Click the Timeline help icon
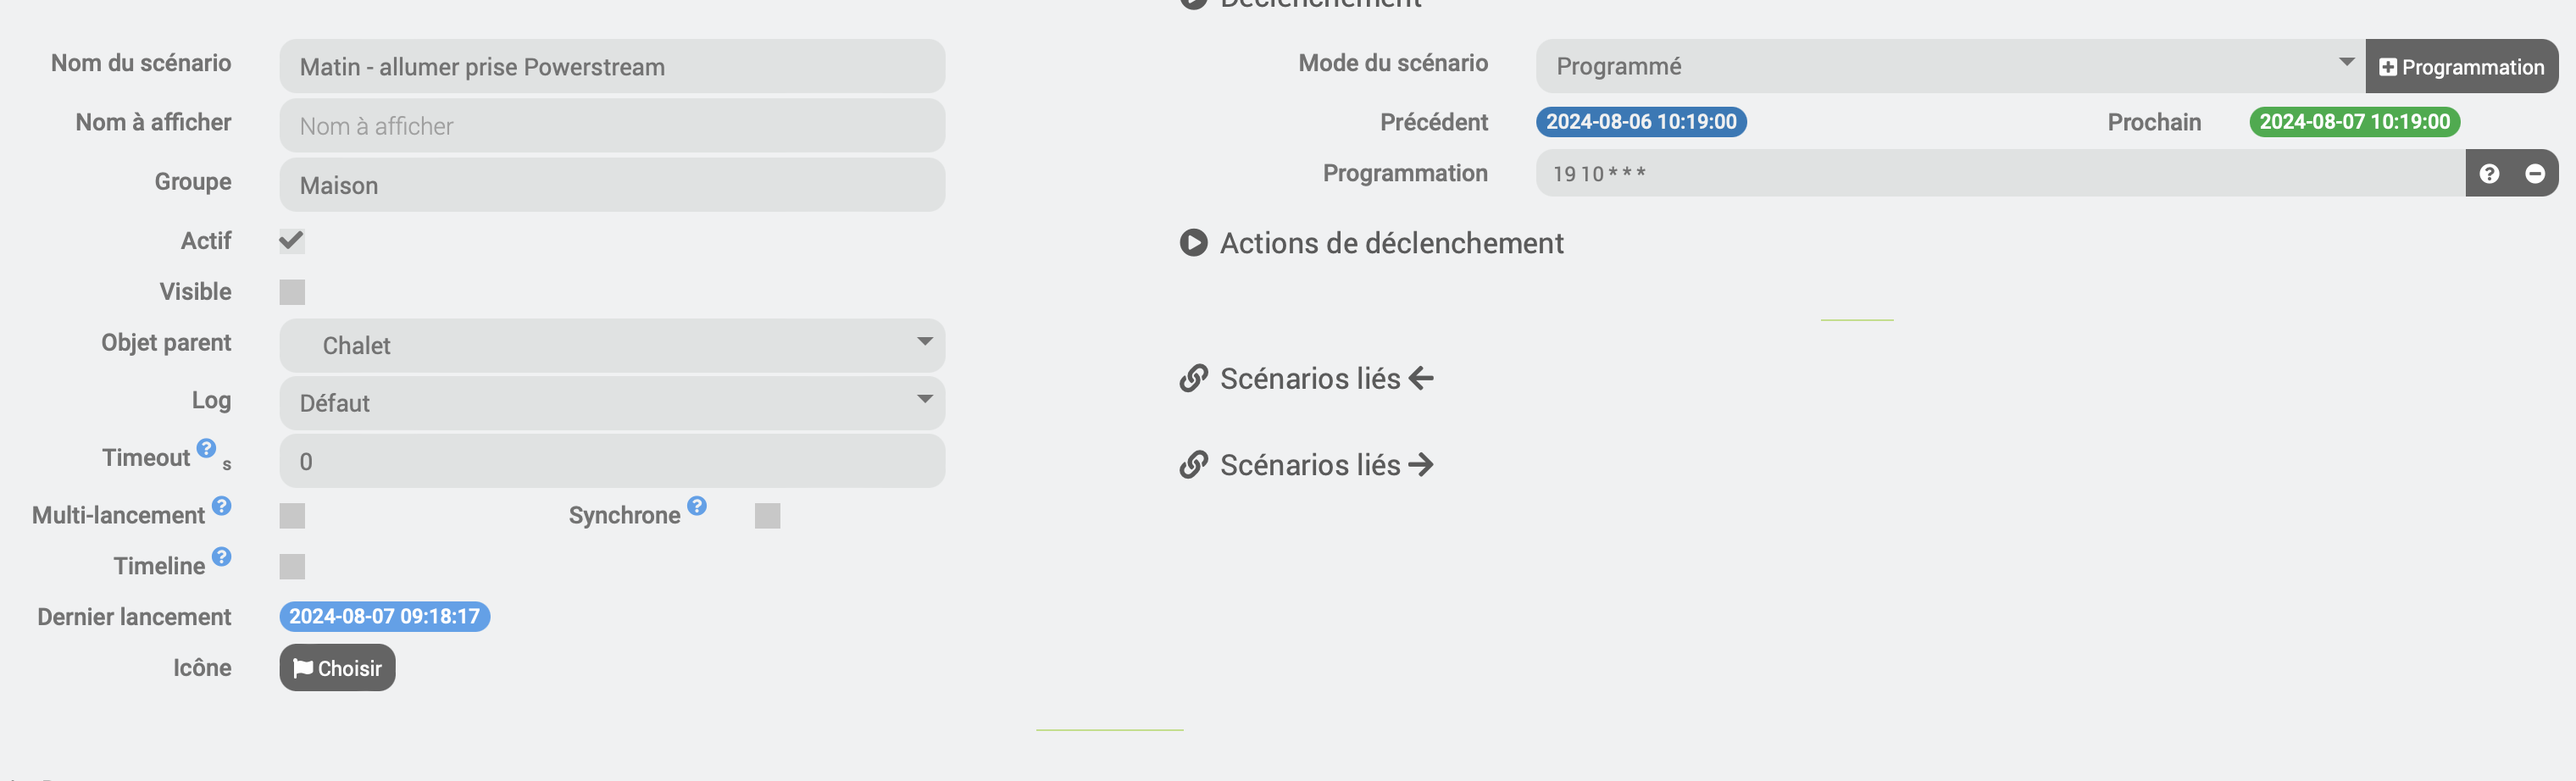Screen dimensions: 2576x781 [x=222, y=557]
